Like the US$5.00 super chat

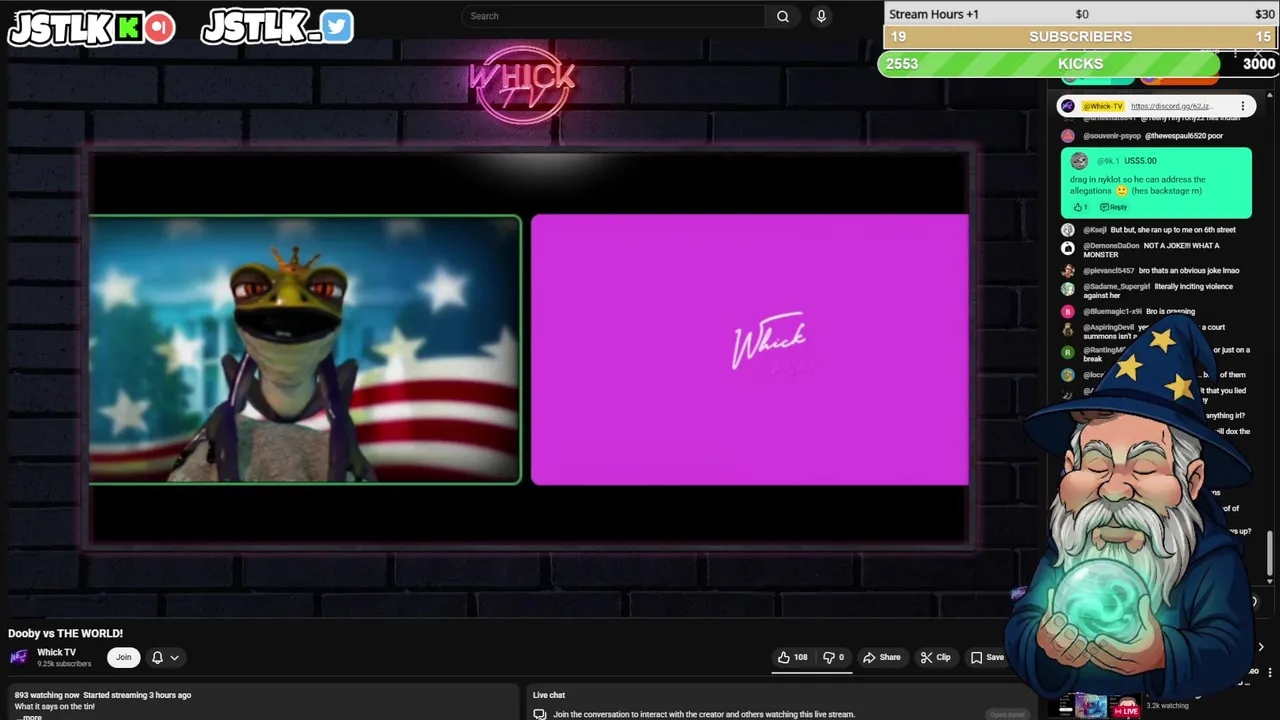pyautogui.click(x=1080, y=207)
